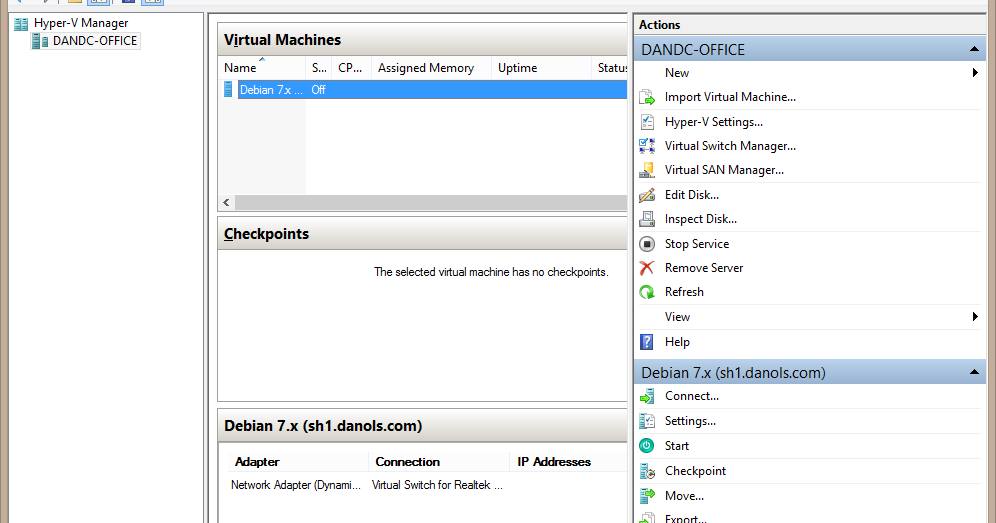The height and width of the screenshot is (523, 996).
Task: Select the Network Adapter (Dynami... entry
Action: pyautogui.click(x=295, y=485)
